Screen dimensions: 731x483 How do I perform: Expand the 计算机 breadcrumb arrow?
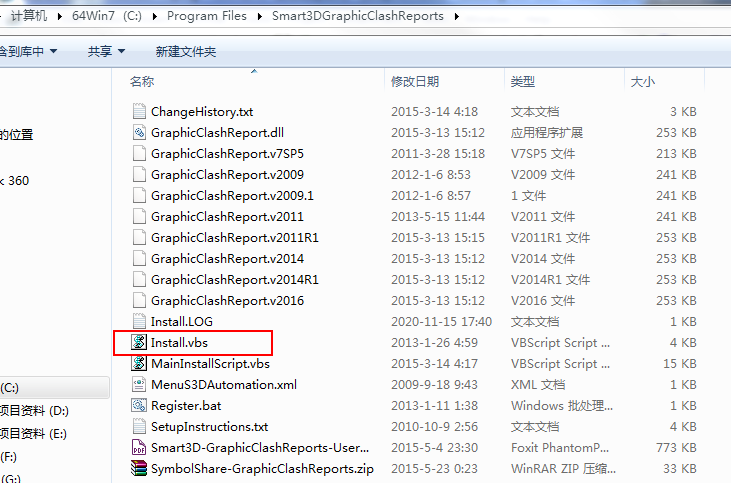click(x=60, y=16)
